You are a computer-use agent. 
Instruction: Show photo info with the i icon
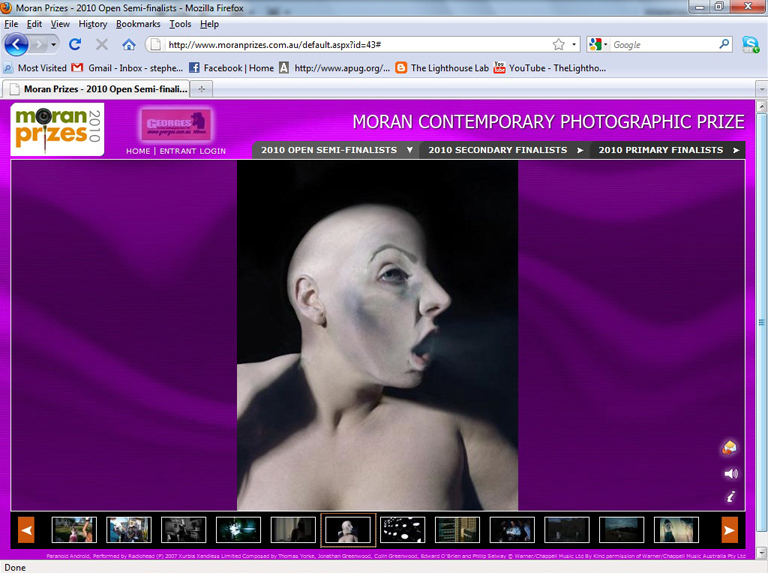[x=730, y=497]
